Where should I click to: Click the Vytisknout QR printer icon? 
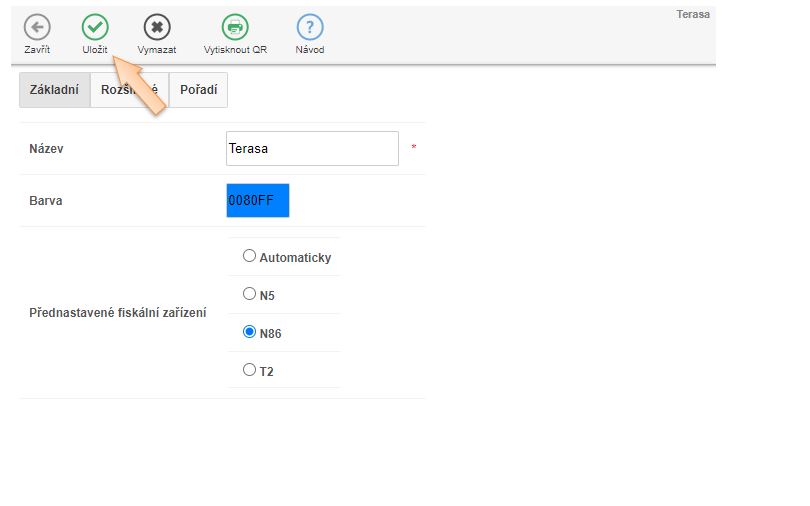click(235, 28)
